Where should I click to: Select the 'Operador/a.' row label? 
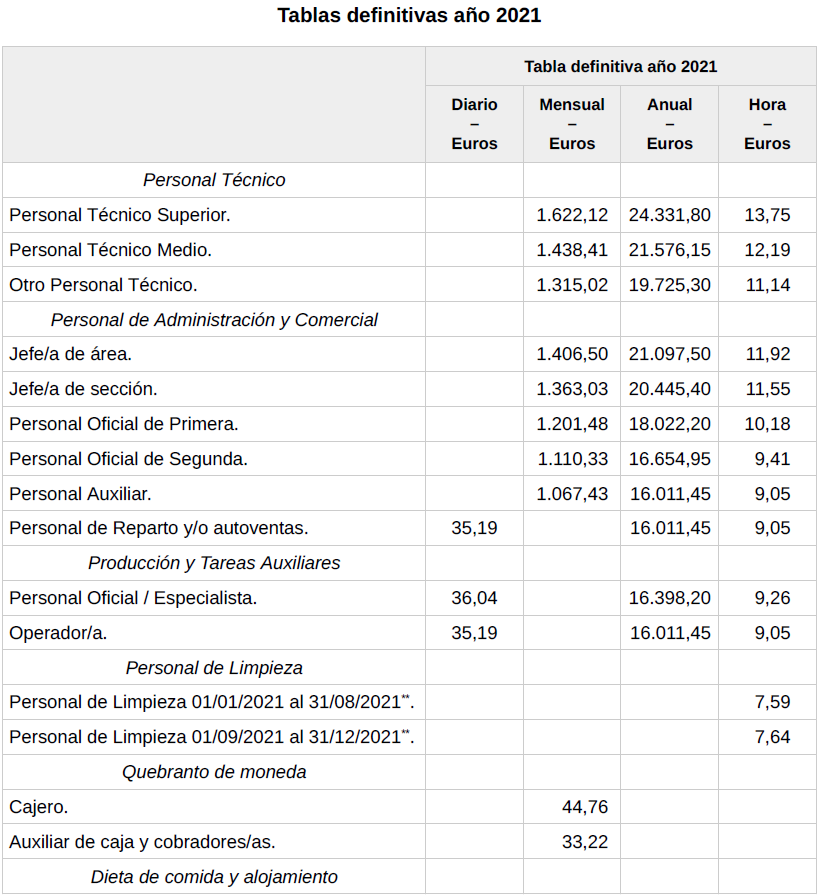click(x=58, y=633)
